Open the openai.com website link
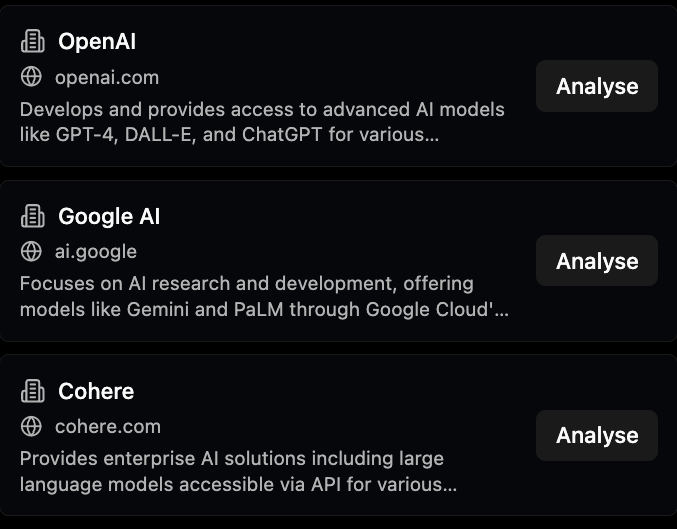This screenshot has height=529, width=677. click(x=107, y=77)
